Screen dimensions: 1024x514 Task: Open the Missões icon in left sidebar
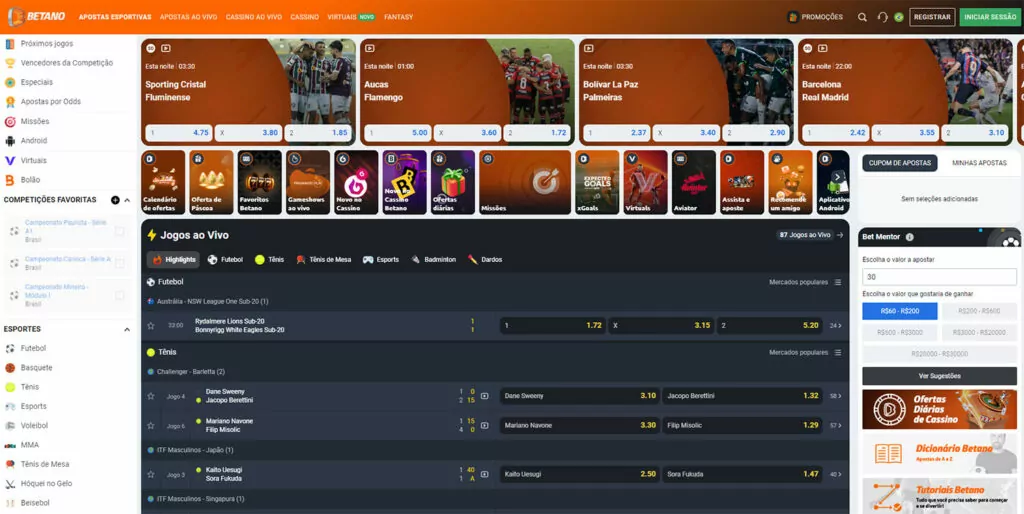(x=10, y=121)
